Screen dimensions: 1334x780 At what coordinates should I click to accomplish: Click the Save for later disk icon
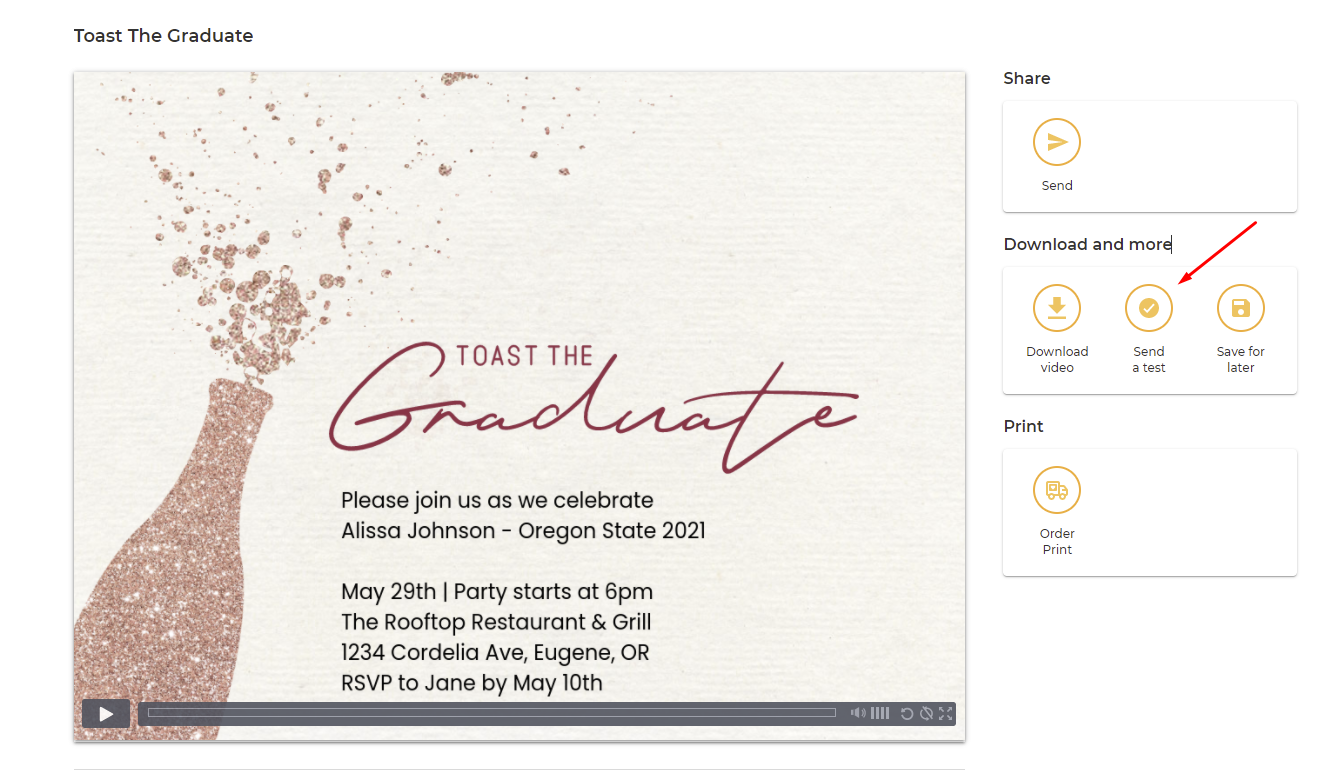point(1241,308)
